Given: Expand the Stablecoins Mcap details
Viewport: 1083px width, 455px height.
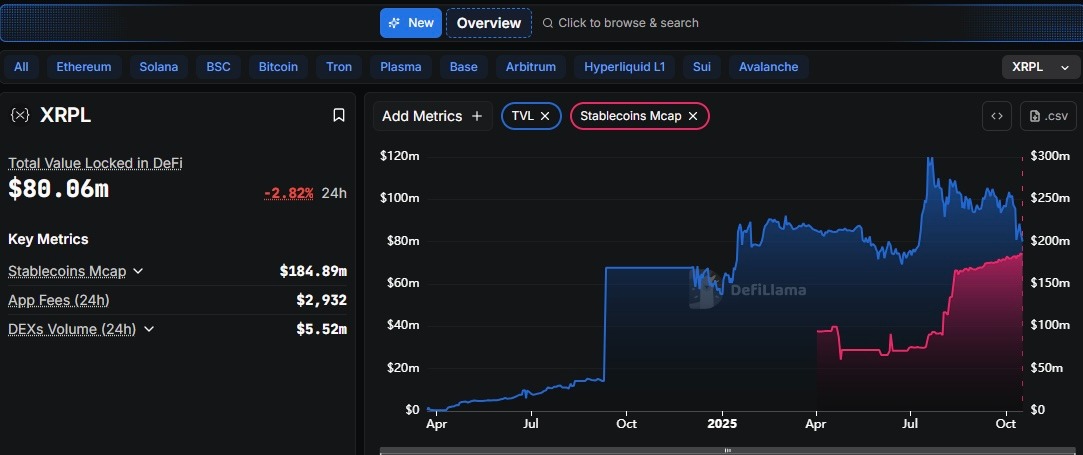Looking at the screenshot, I should [138, 271].
